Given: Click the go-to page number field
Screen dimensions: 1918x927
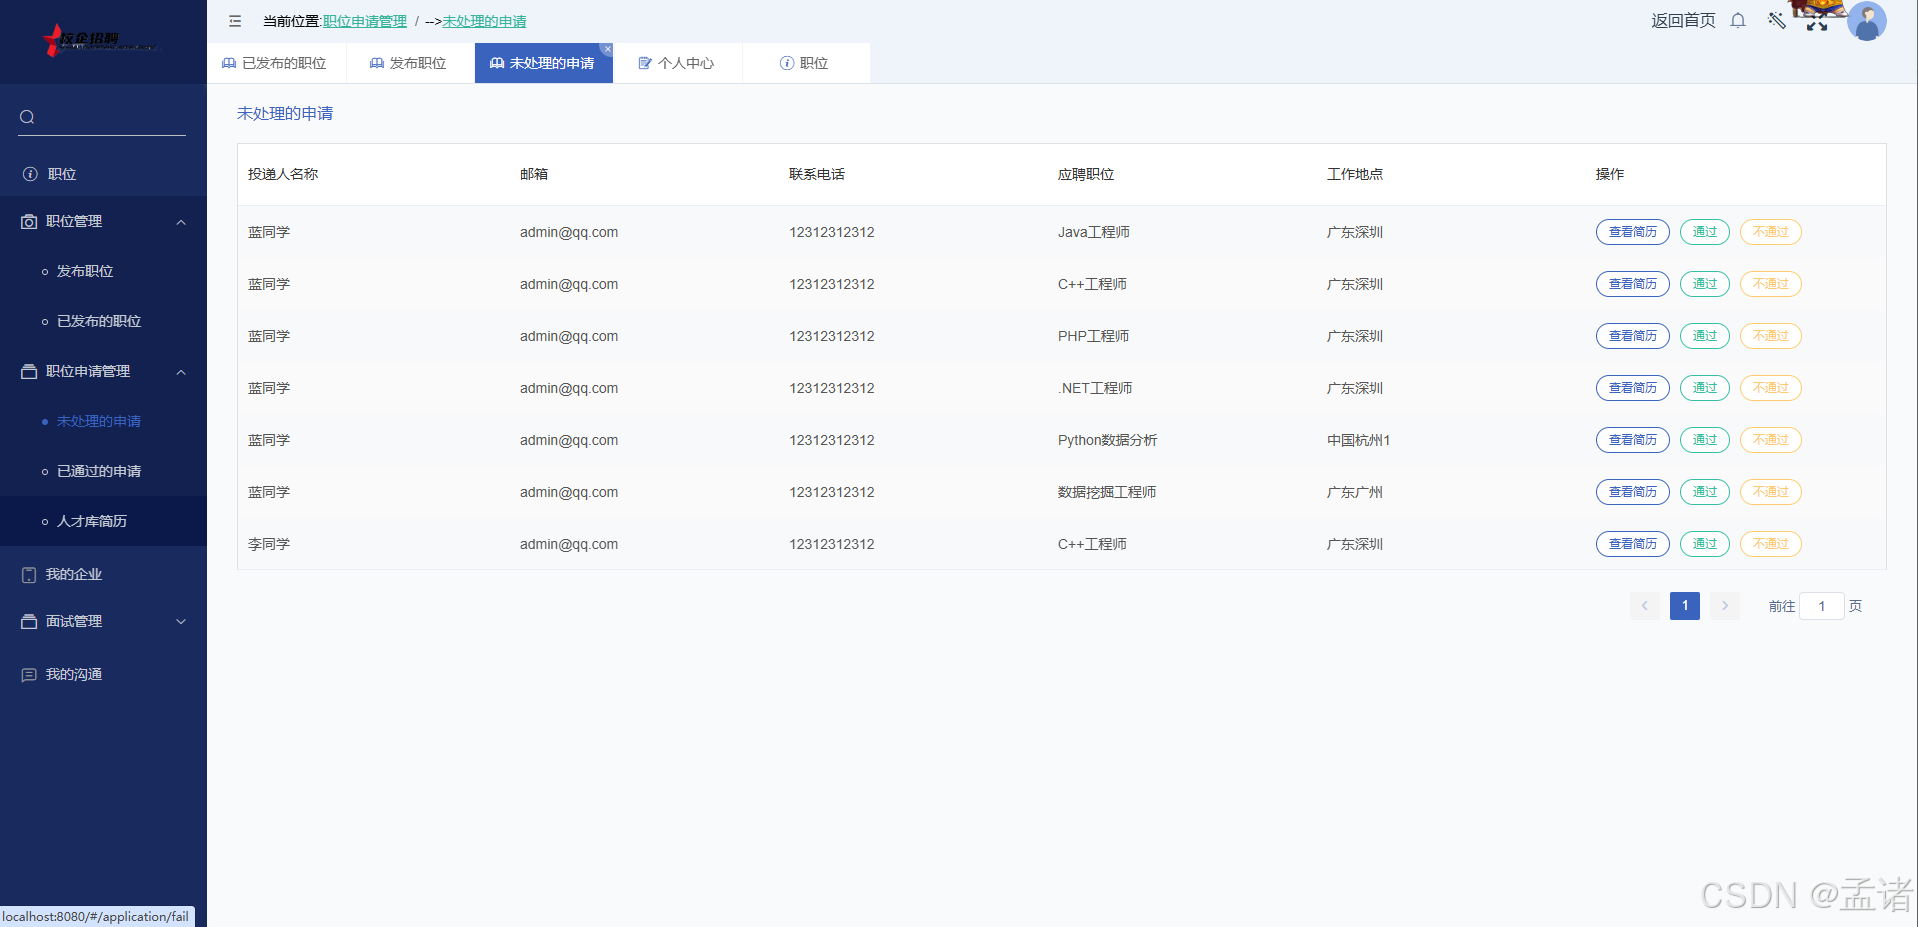Looking at the screenshot, I should (x=1821, y=606).
